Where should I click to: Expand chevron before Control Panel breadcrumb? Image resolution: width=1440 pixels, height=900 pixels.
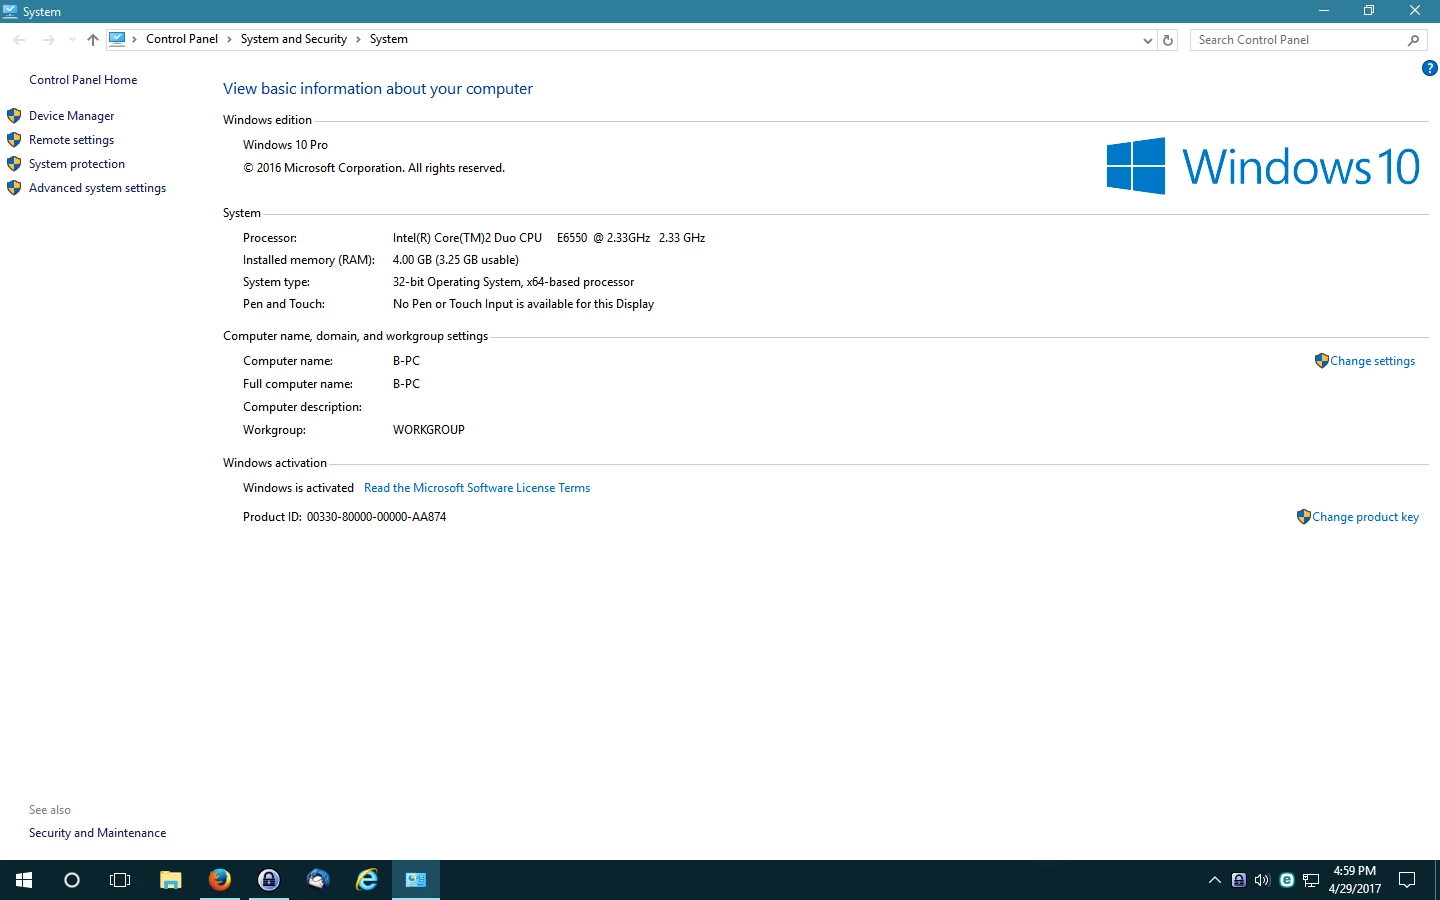click(x=134, y=40)
